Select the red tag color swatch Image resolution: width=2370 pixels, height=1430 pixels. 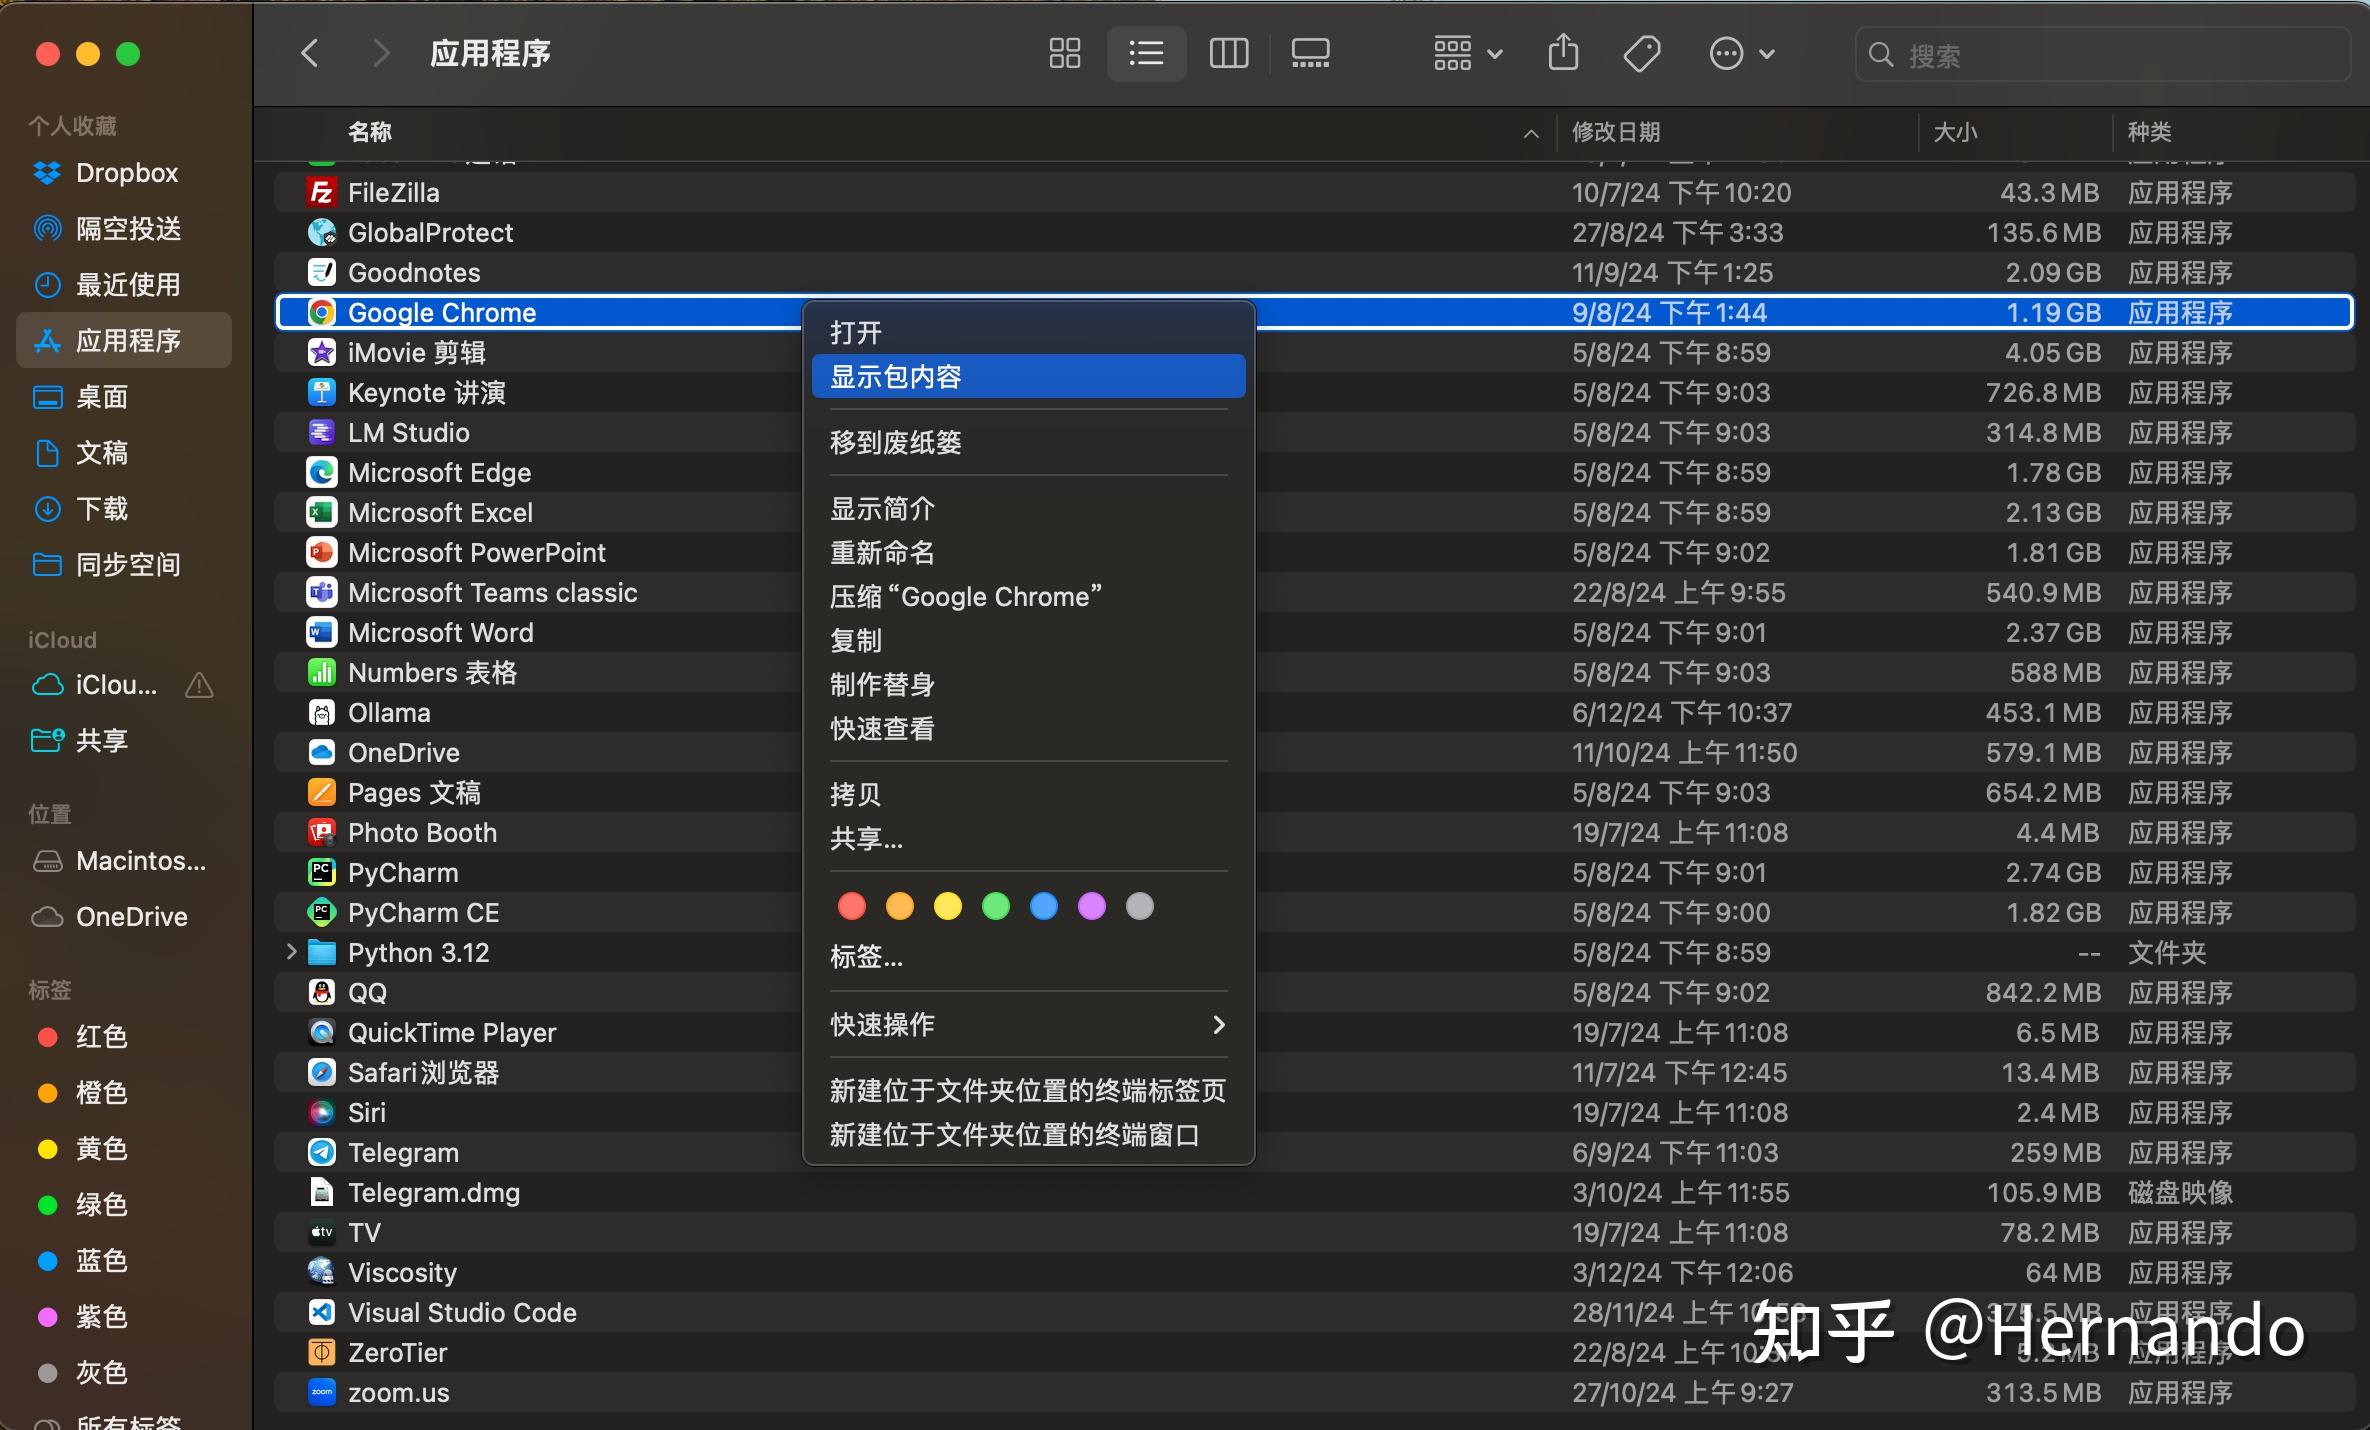(851, 906)
